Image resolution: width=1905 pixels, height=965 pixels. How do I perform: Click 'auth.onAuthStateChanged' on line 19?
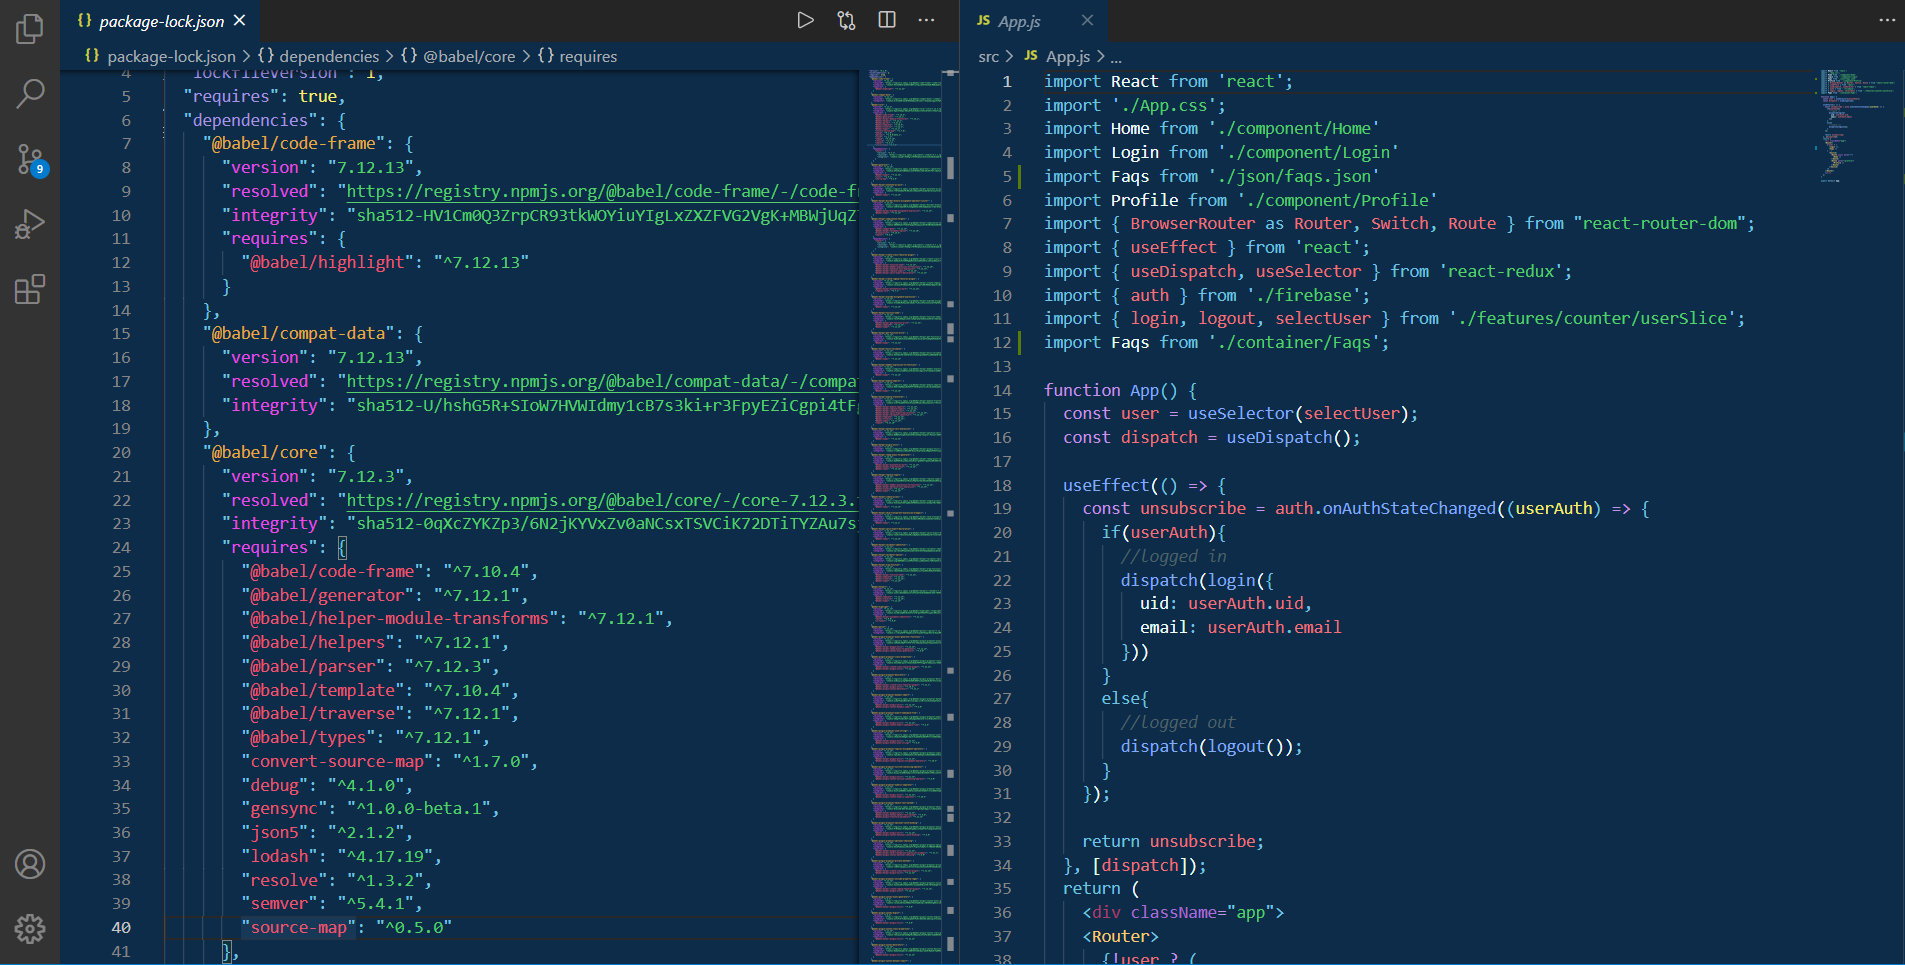(x=1385, y=508)
